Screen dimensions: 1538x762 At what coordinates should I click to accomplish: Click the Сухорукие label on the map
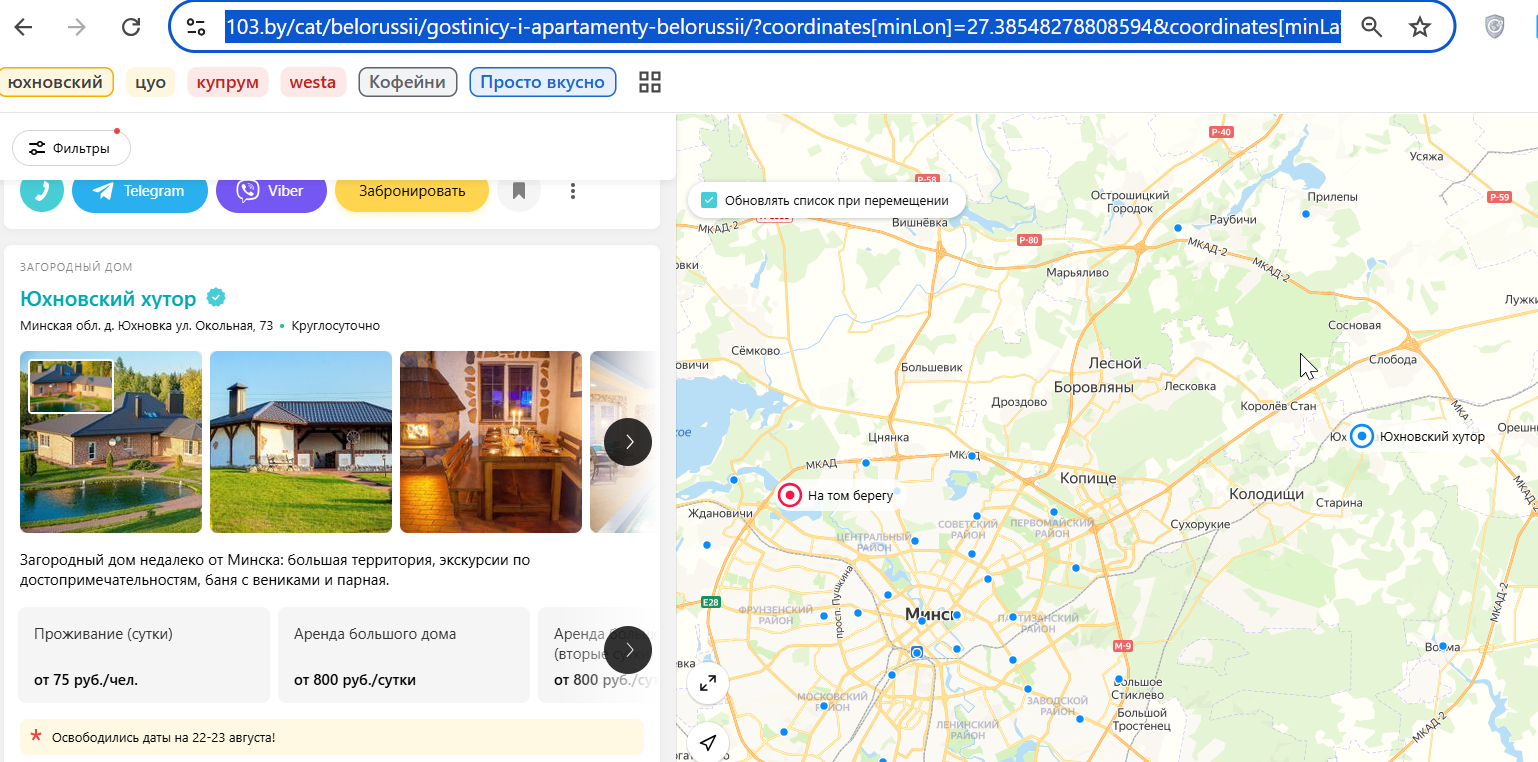pos(1199,524)
